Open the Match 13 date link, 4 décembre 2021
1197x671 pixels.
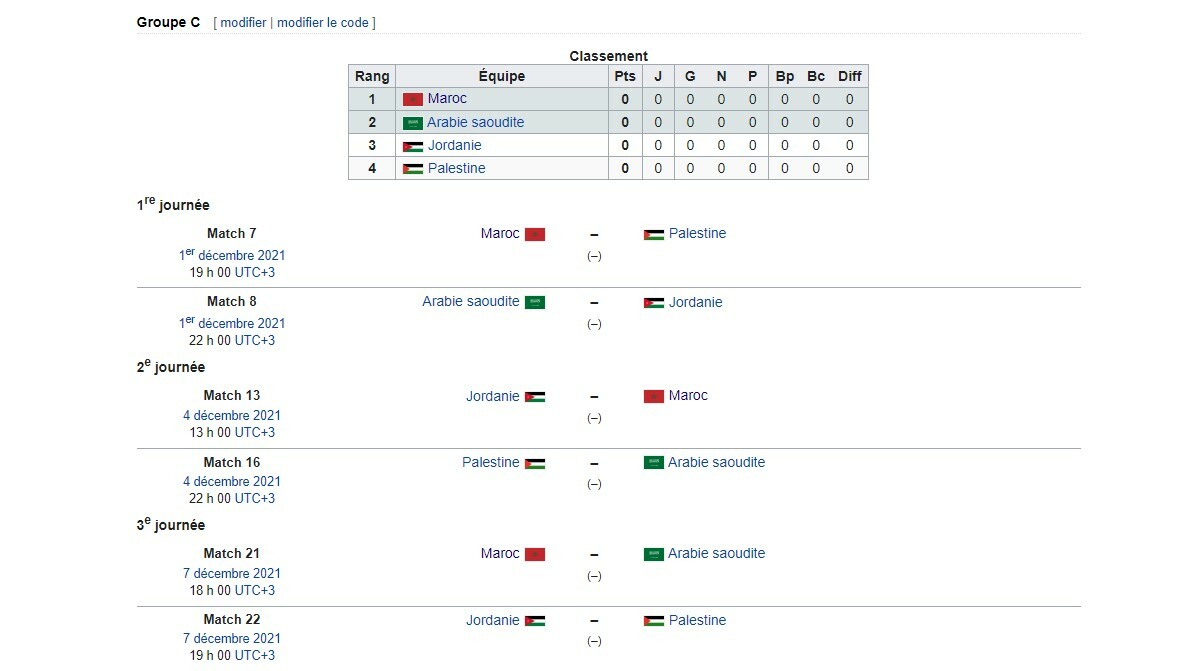click(232, 415)
